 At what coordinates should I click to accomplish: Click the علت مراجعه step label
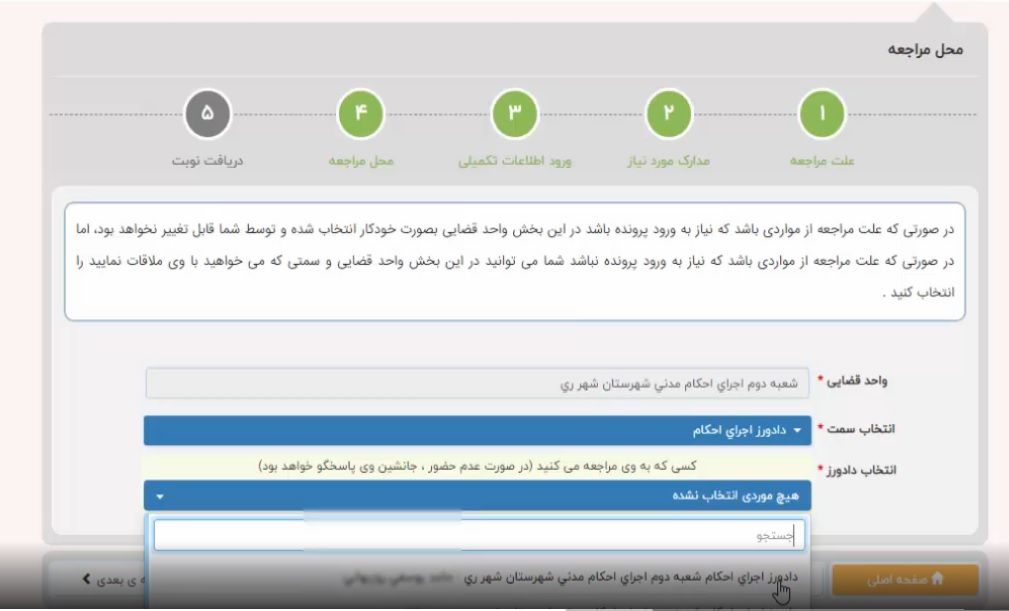coord(821,160)
